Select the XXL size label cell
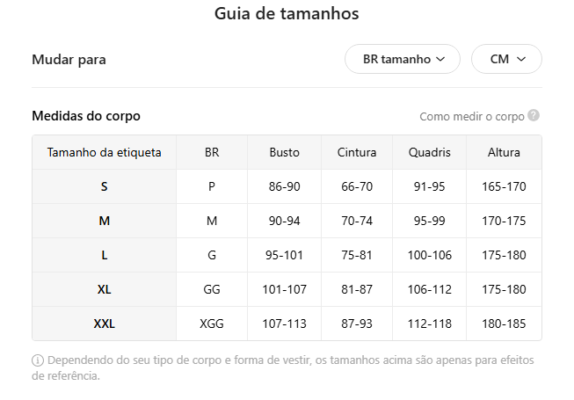Image resolution: width=574 pixels, height=400 pixels. coord(104,324)
